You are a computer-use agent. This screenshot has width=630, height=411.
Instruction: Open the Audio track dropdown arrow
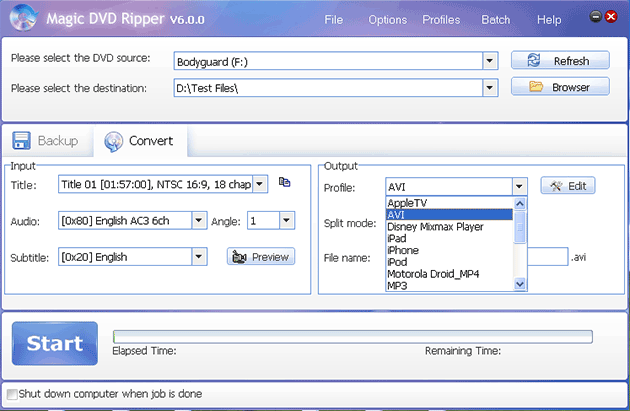point(199,220)
